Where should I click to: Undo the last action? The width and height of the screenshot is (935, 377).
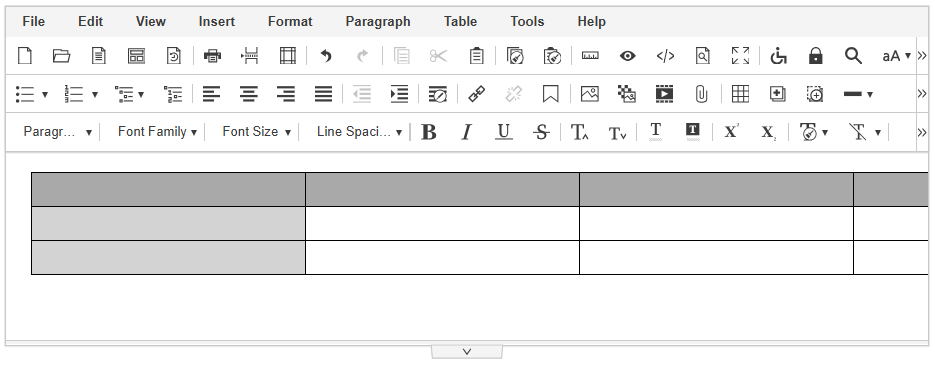[x=326, y=56]
